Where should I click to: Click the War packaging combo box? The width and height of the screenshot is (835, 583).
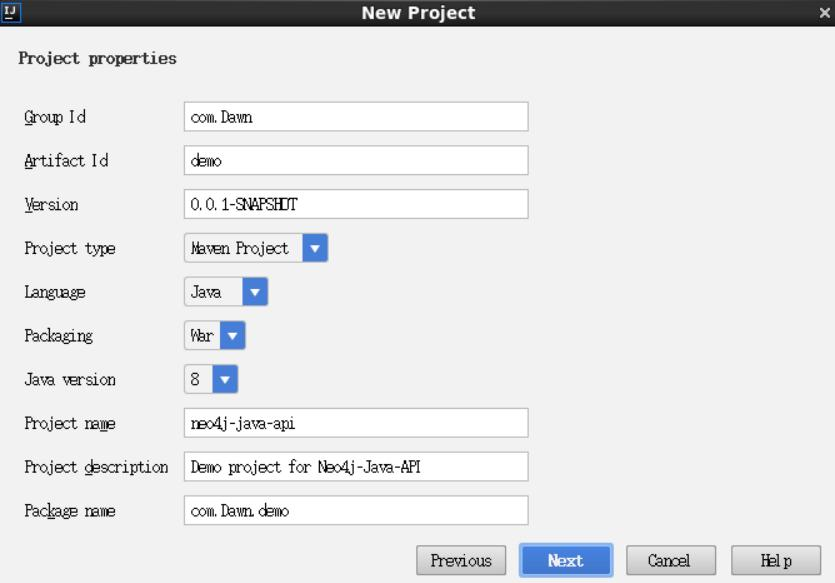coord(202,336)
